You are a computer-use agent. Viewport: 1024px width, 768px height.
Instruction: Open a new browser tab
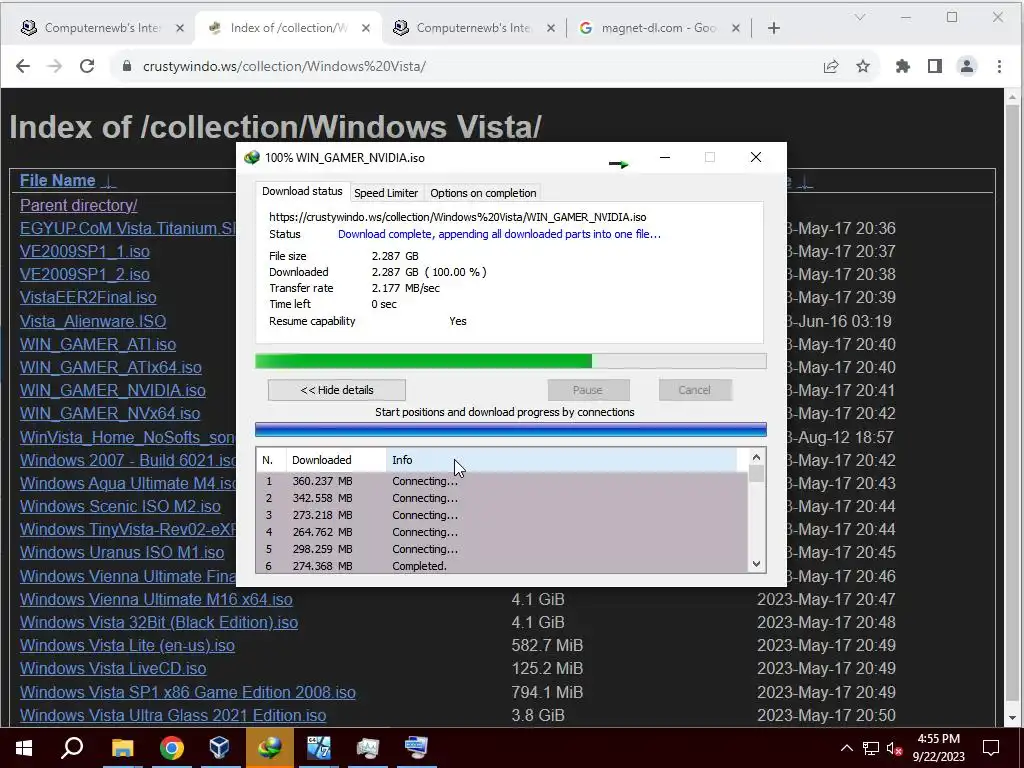[x=774, y=28]
